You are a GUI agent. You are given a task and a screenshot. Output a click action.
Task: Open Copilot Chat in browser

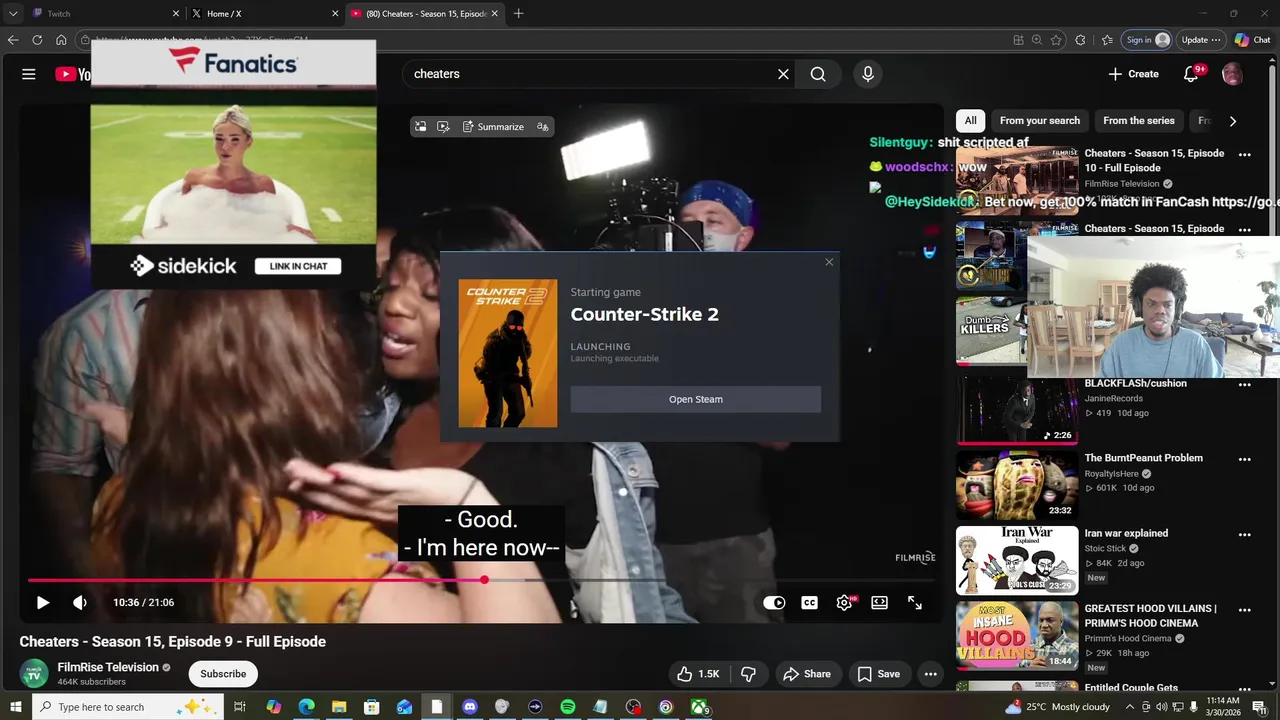tap(1253, 40)
